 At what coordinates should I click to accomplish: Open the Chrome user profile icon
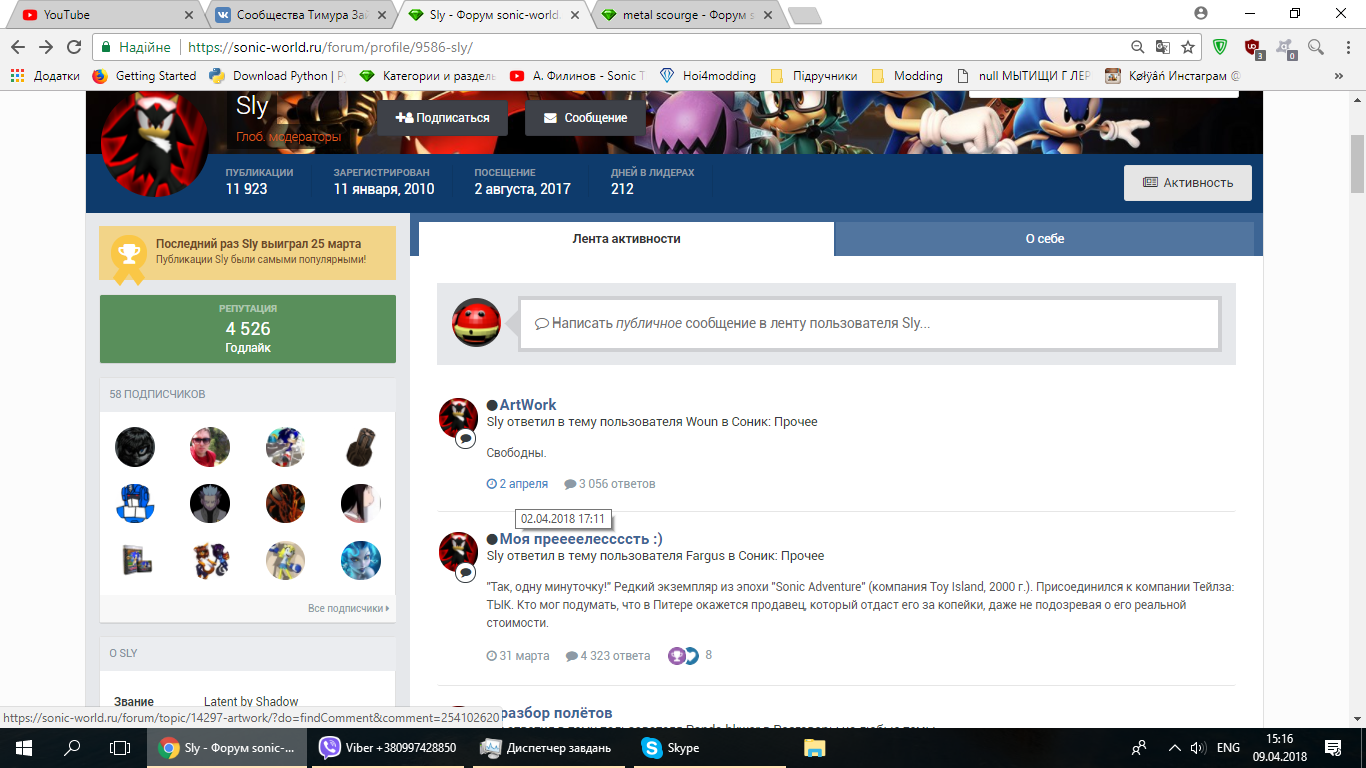pos(1201,14)
